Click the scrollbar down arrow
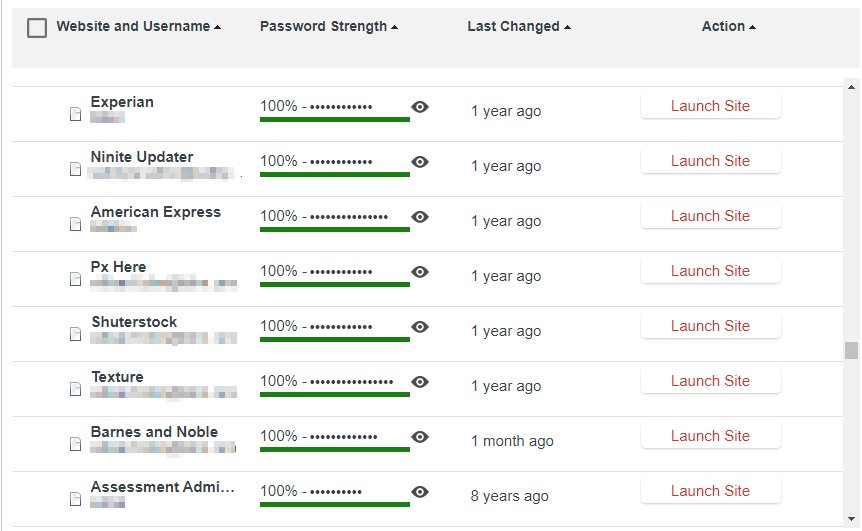The width and height of the screenshot is (862, 531). [852, 519]
